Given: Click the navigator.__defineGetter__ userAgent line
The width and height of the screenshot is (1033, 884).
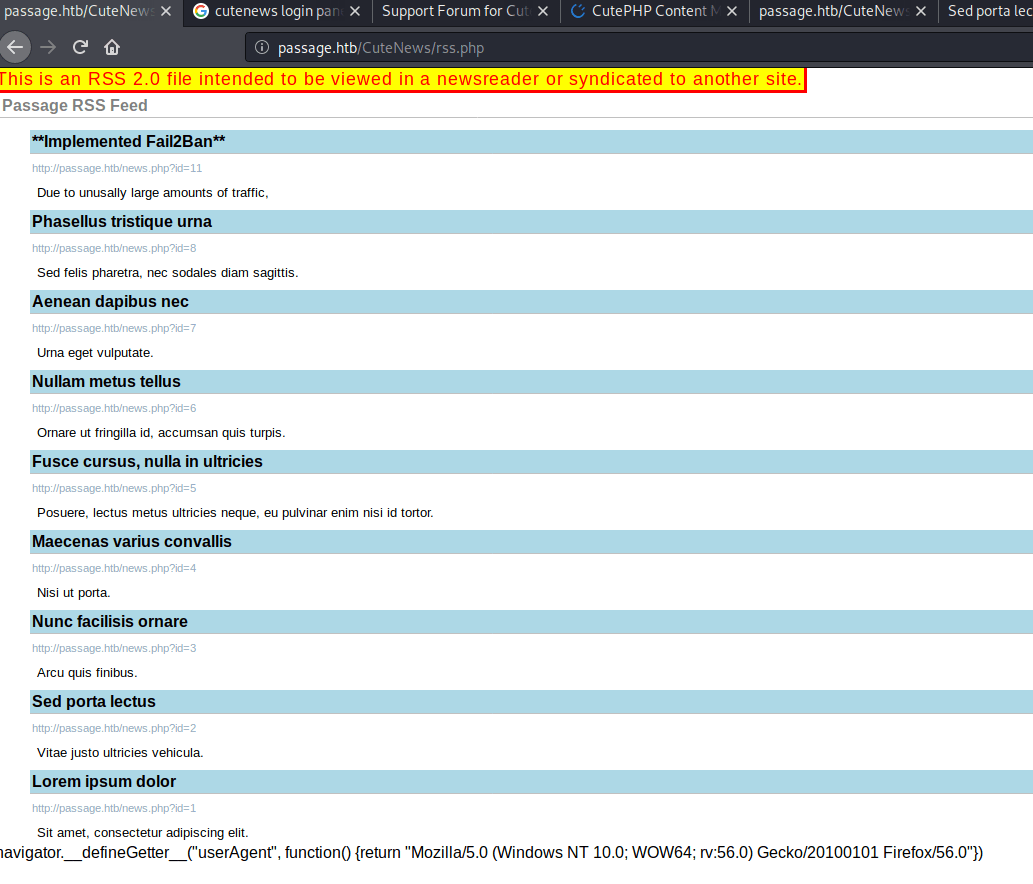Looking at the screenshot, I should point(491,853).
